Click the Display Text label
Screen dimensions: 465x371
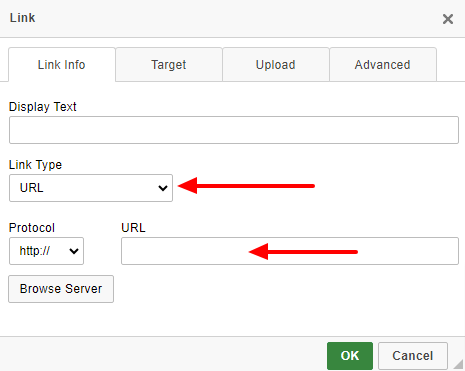pos(43,107)
